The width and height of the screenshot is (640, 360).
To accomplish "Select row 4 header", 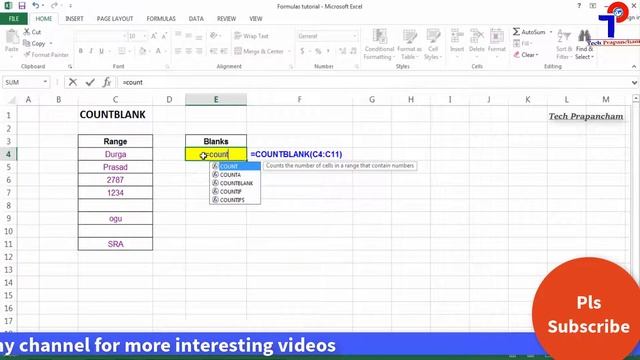I will coord(8,154).
